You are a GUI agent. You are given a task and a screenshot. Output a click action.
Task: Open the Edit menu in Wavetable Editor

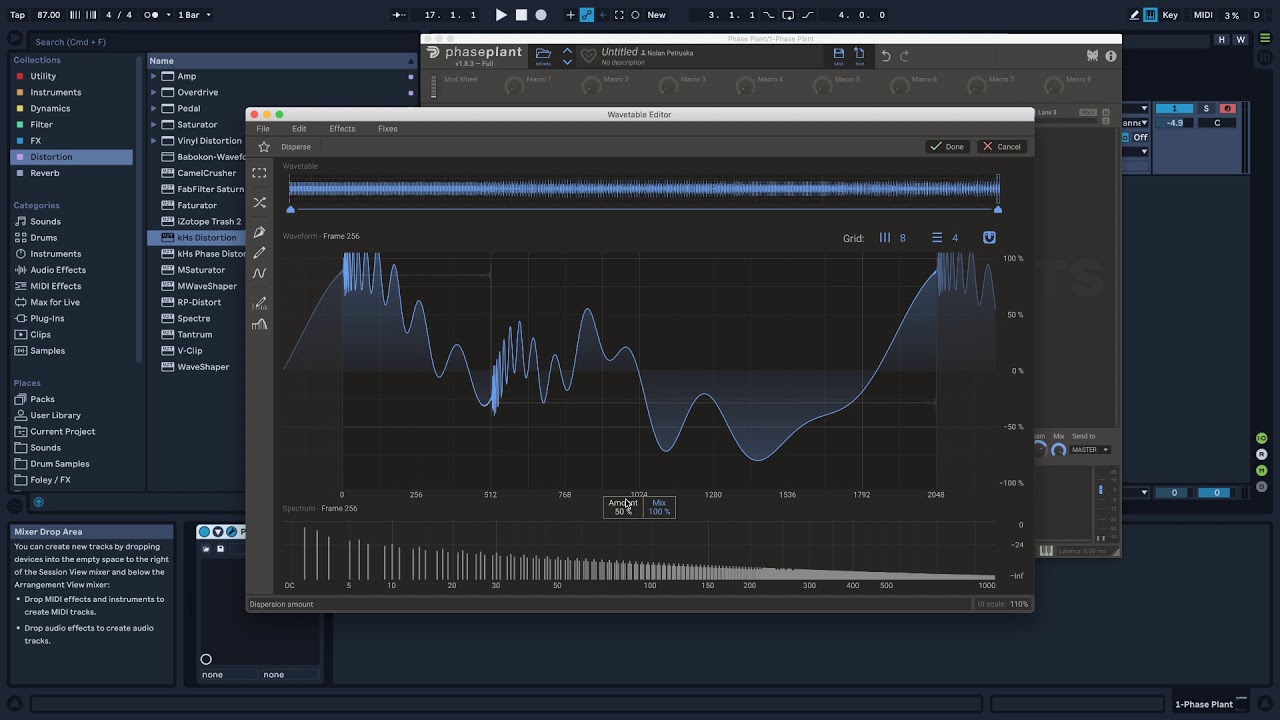[x=299, y=129]
